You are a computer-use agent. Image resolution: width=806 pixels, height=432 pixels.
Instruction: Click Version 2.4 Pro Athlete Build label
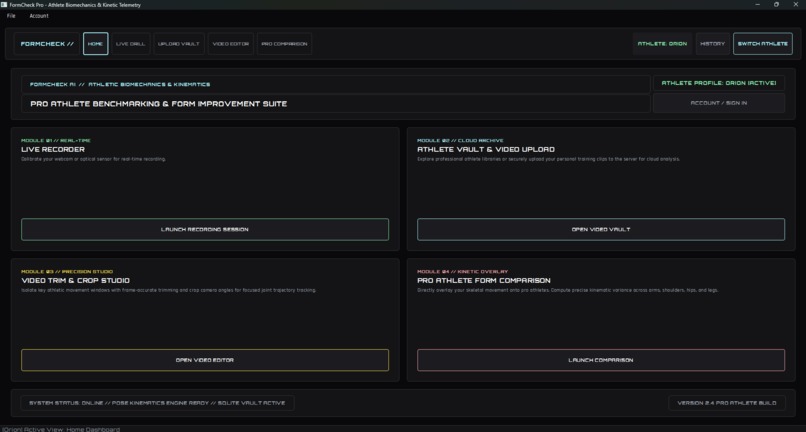726,403
